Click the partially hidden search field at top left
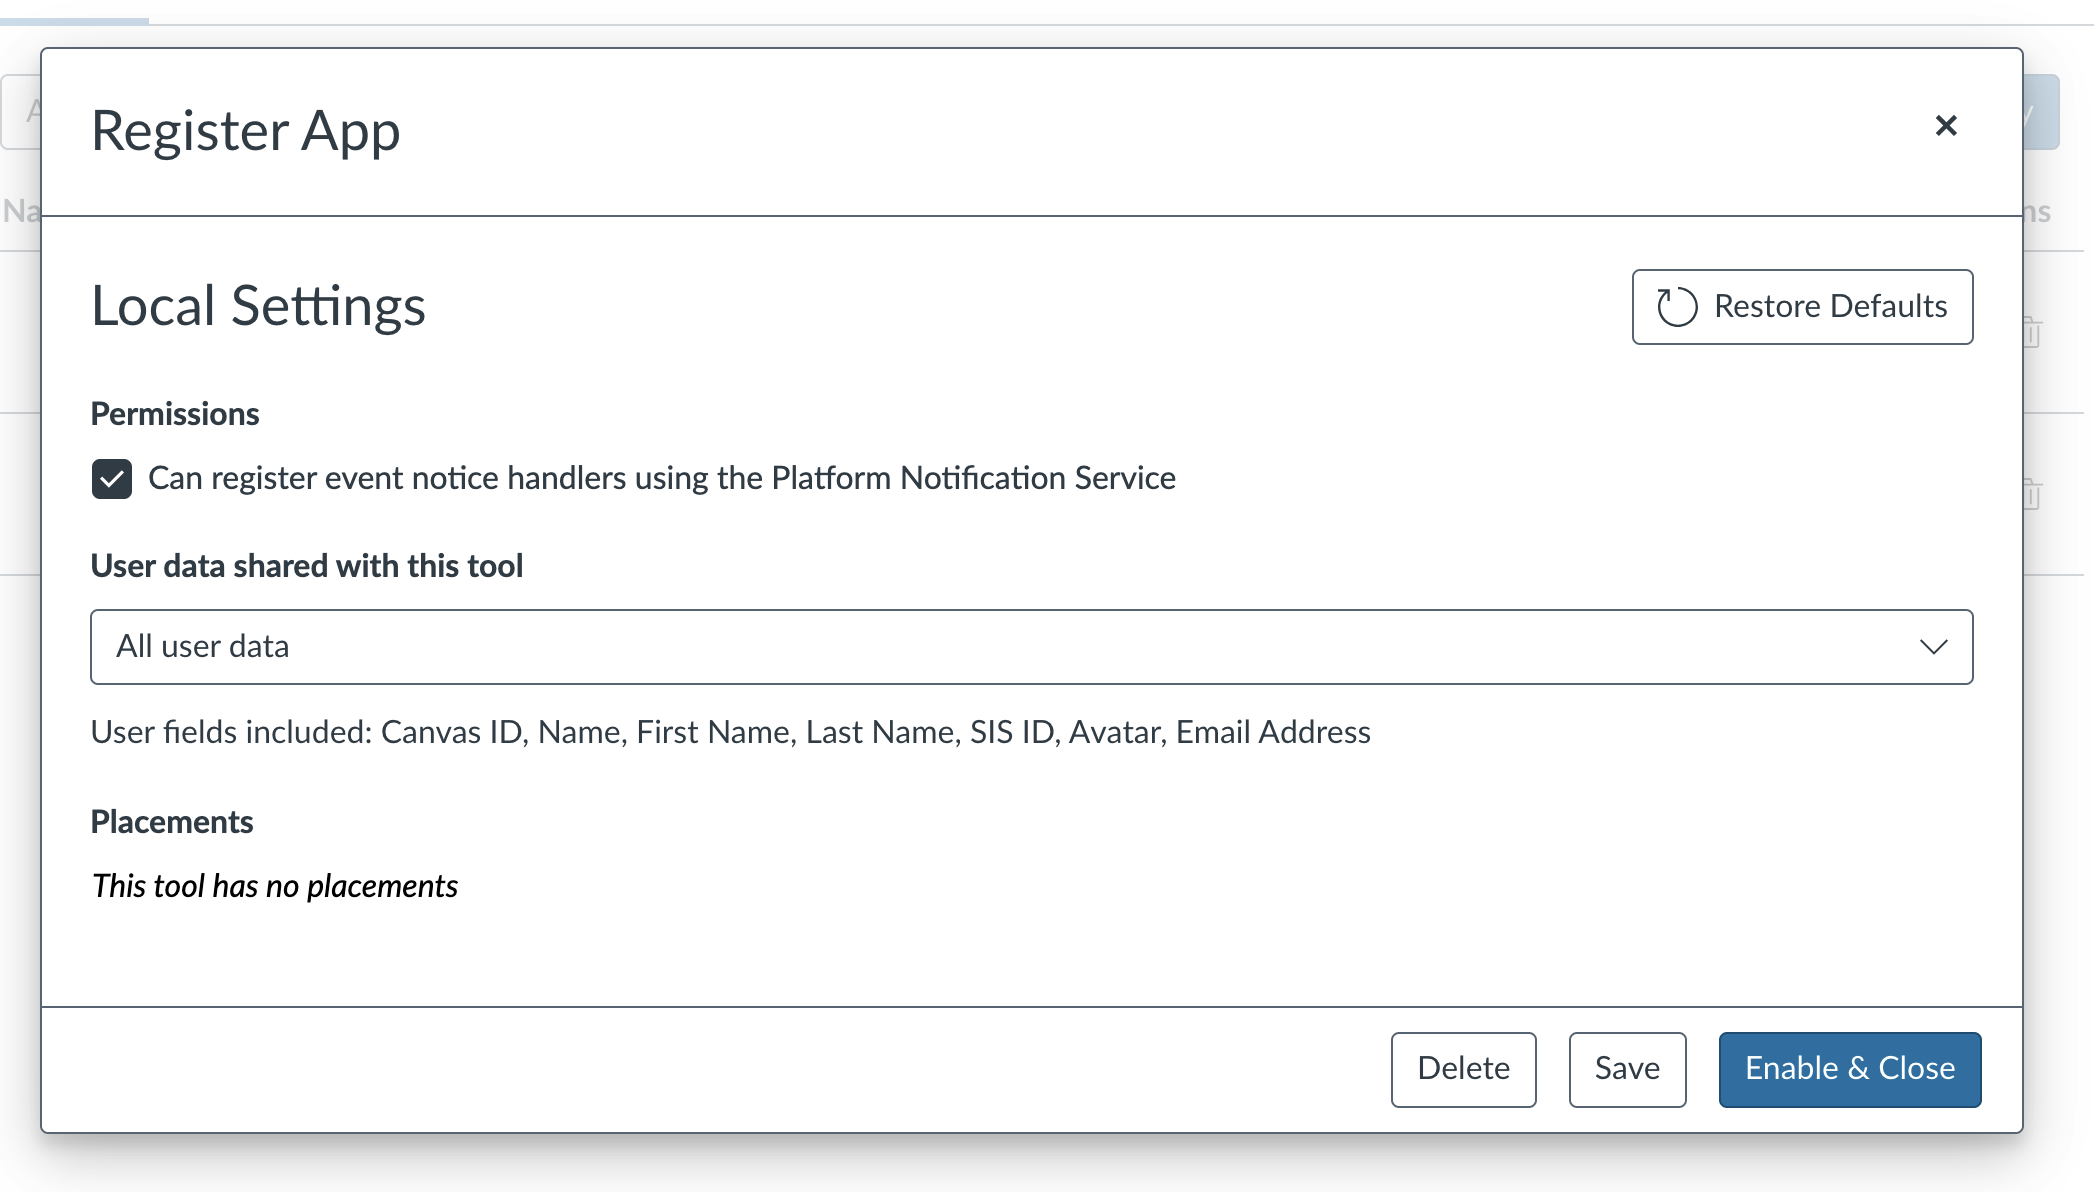 (20, 112)
